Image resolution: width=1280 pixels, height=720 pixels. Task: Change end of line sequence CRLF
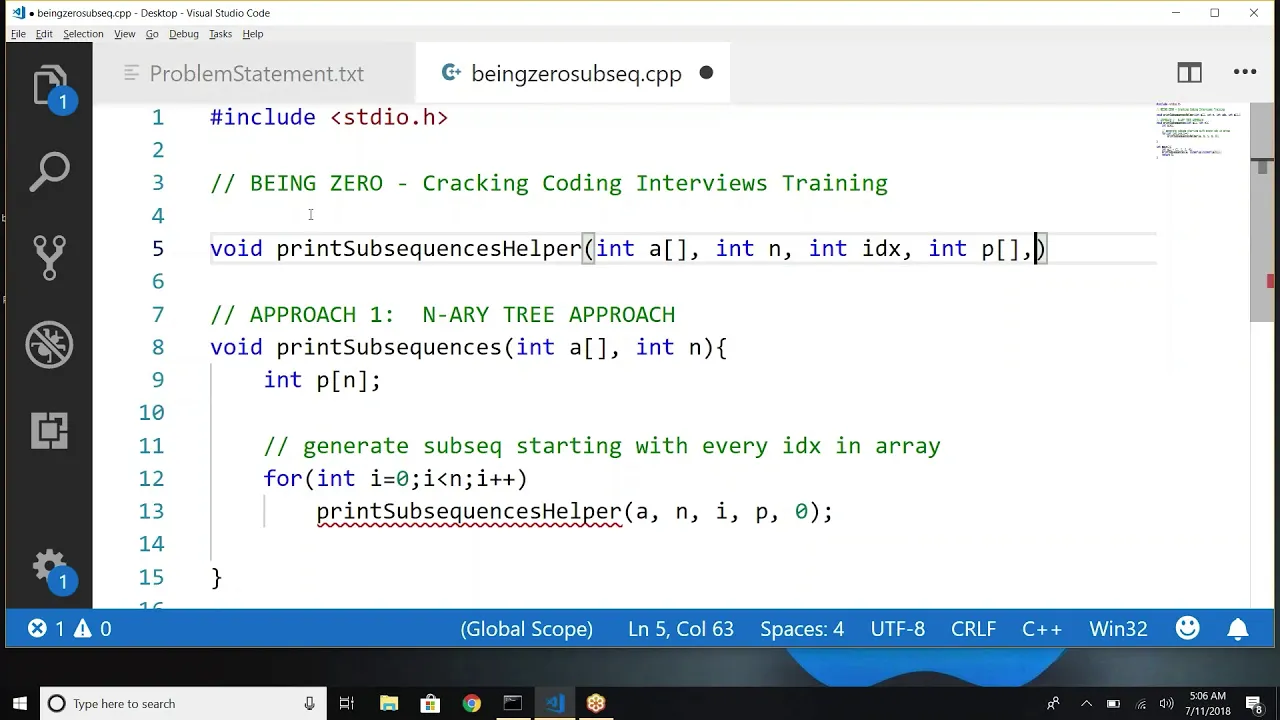(973, 629)
